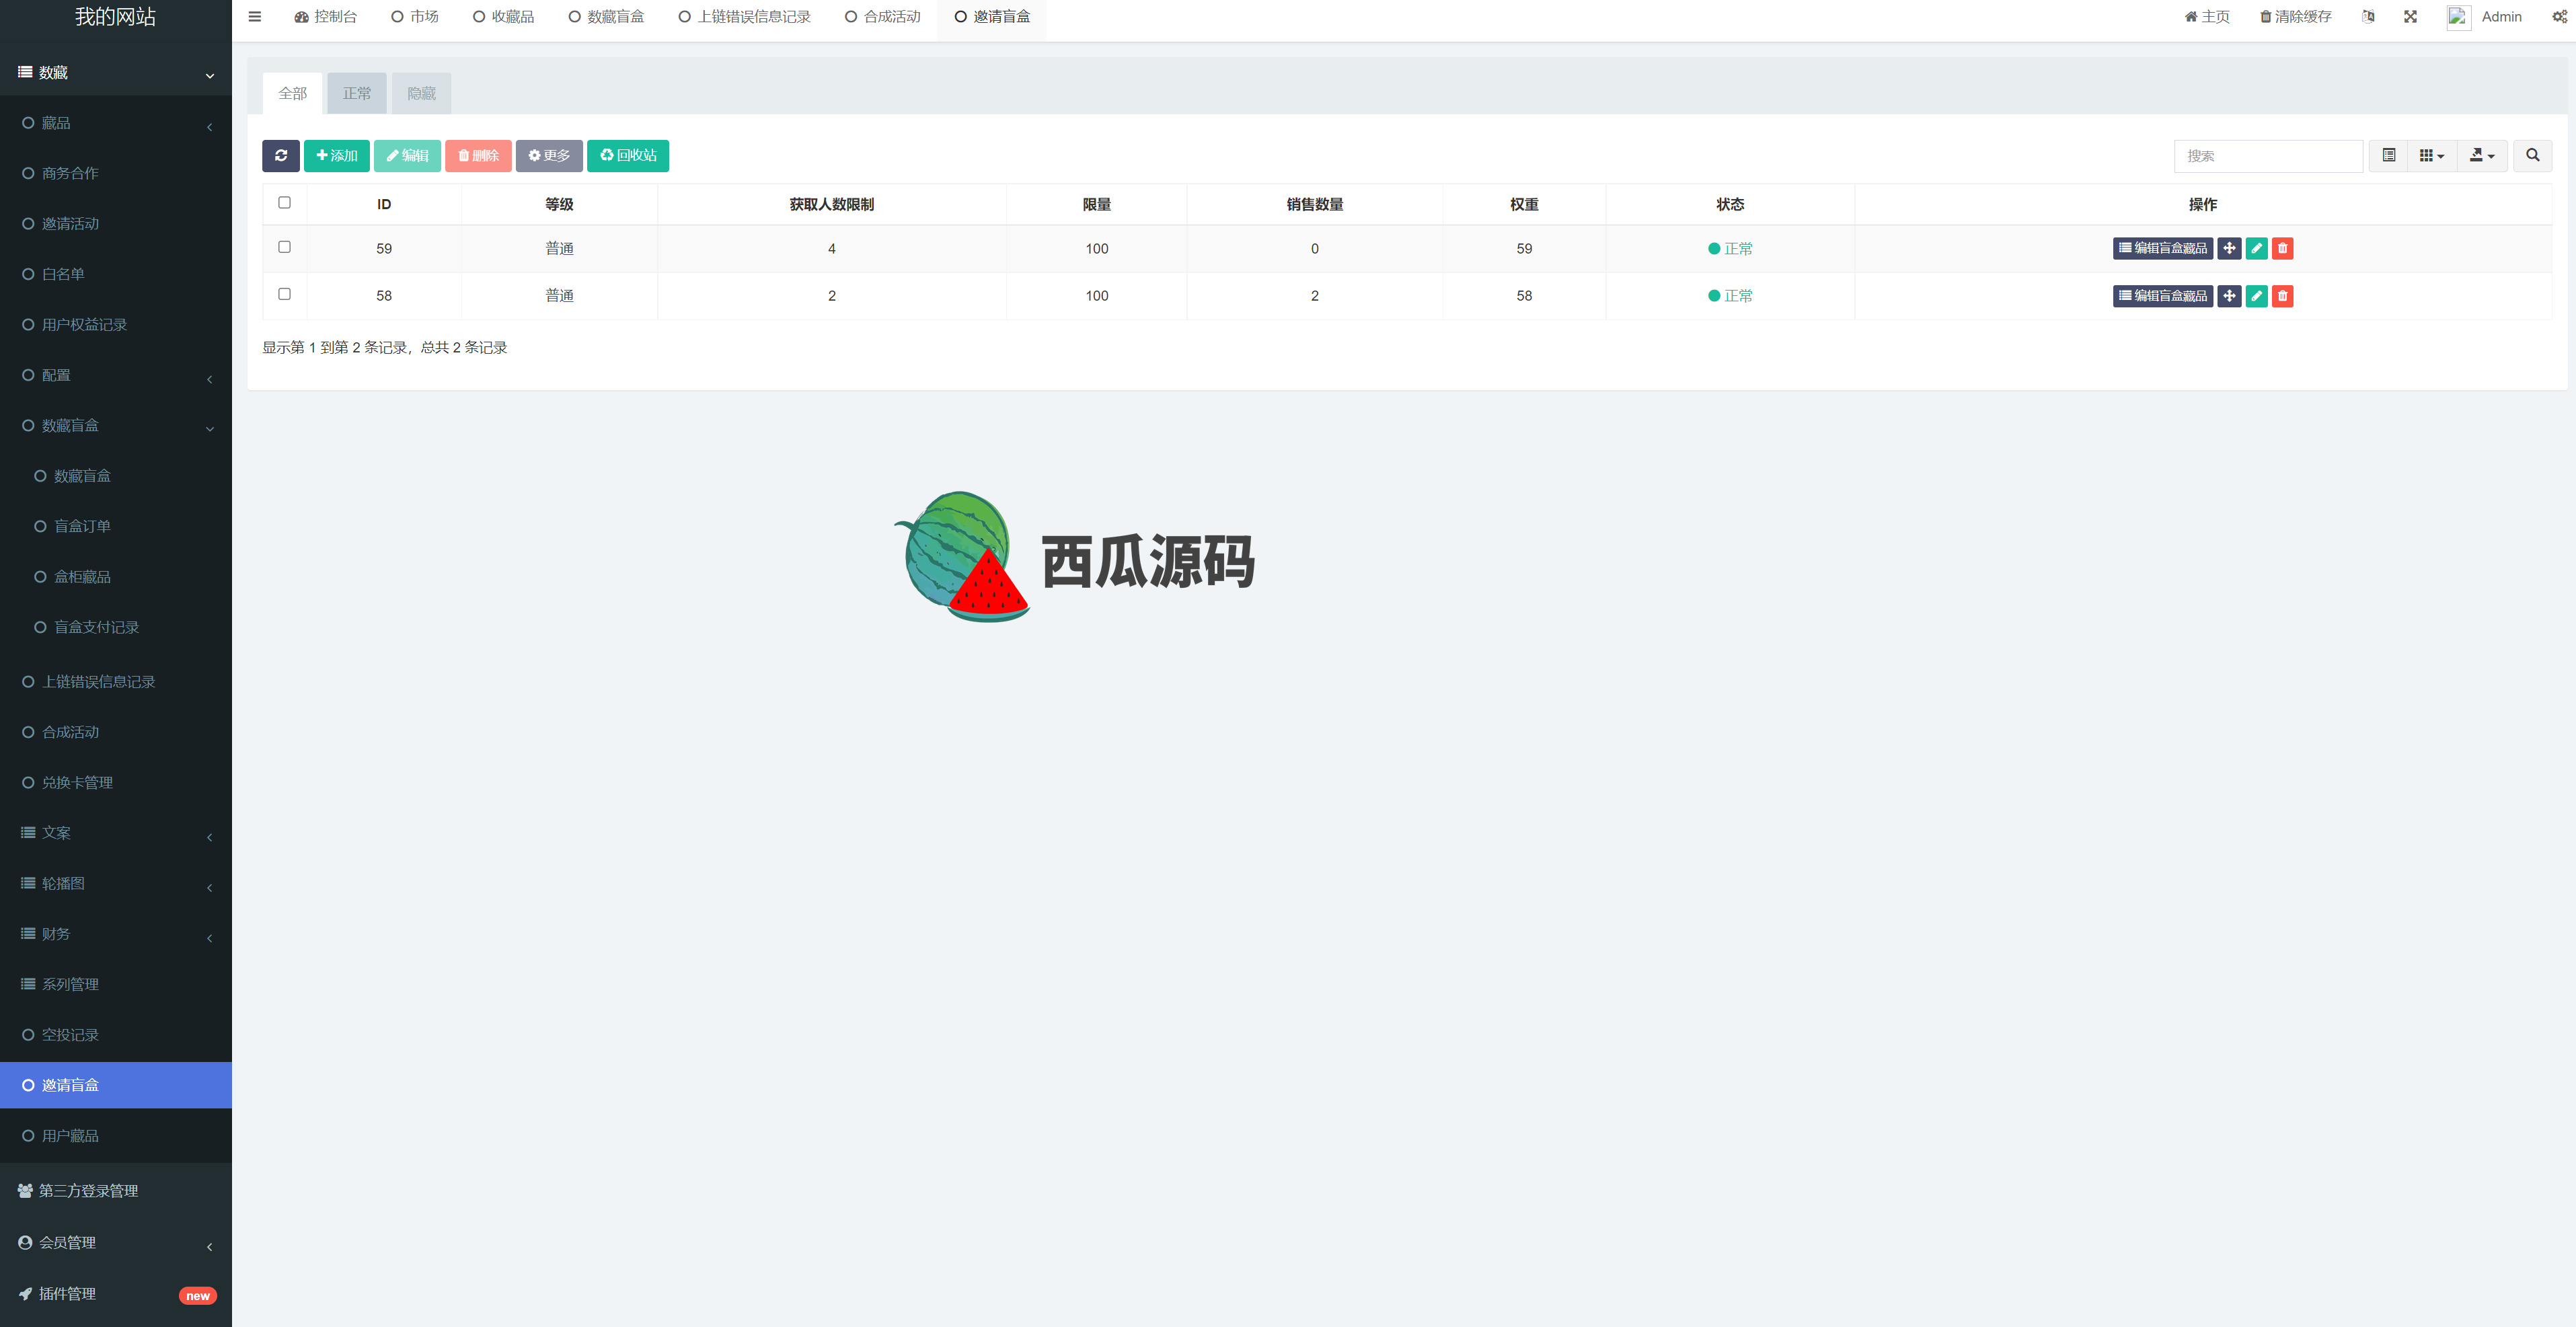This screenshot has width=2576, height=1327.
Task: Click 清除缓存 clear cache
Action: click(x=2295, y=17)
